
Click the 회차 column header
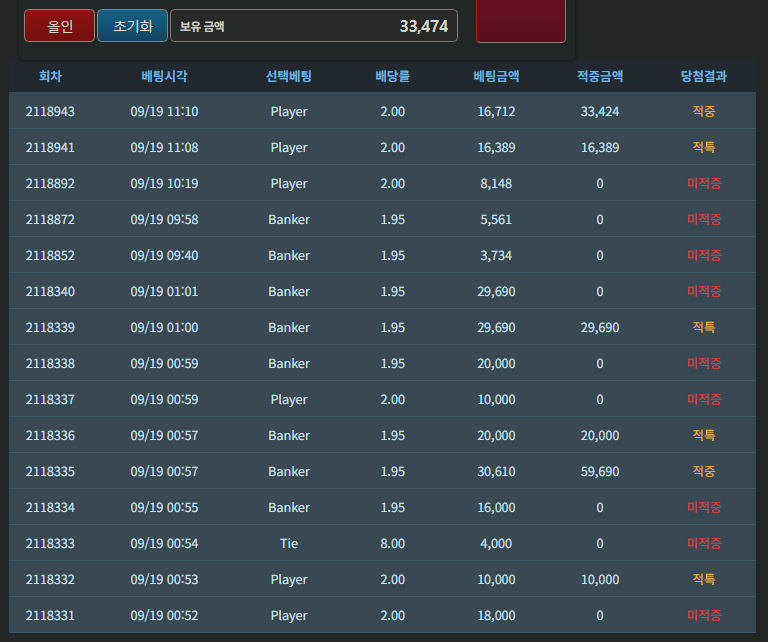[x=50, y=76]
